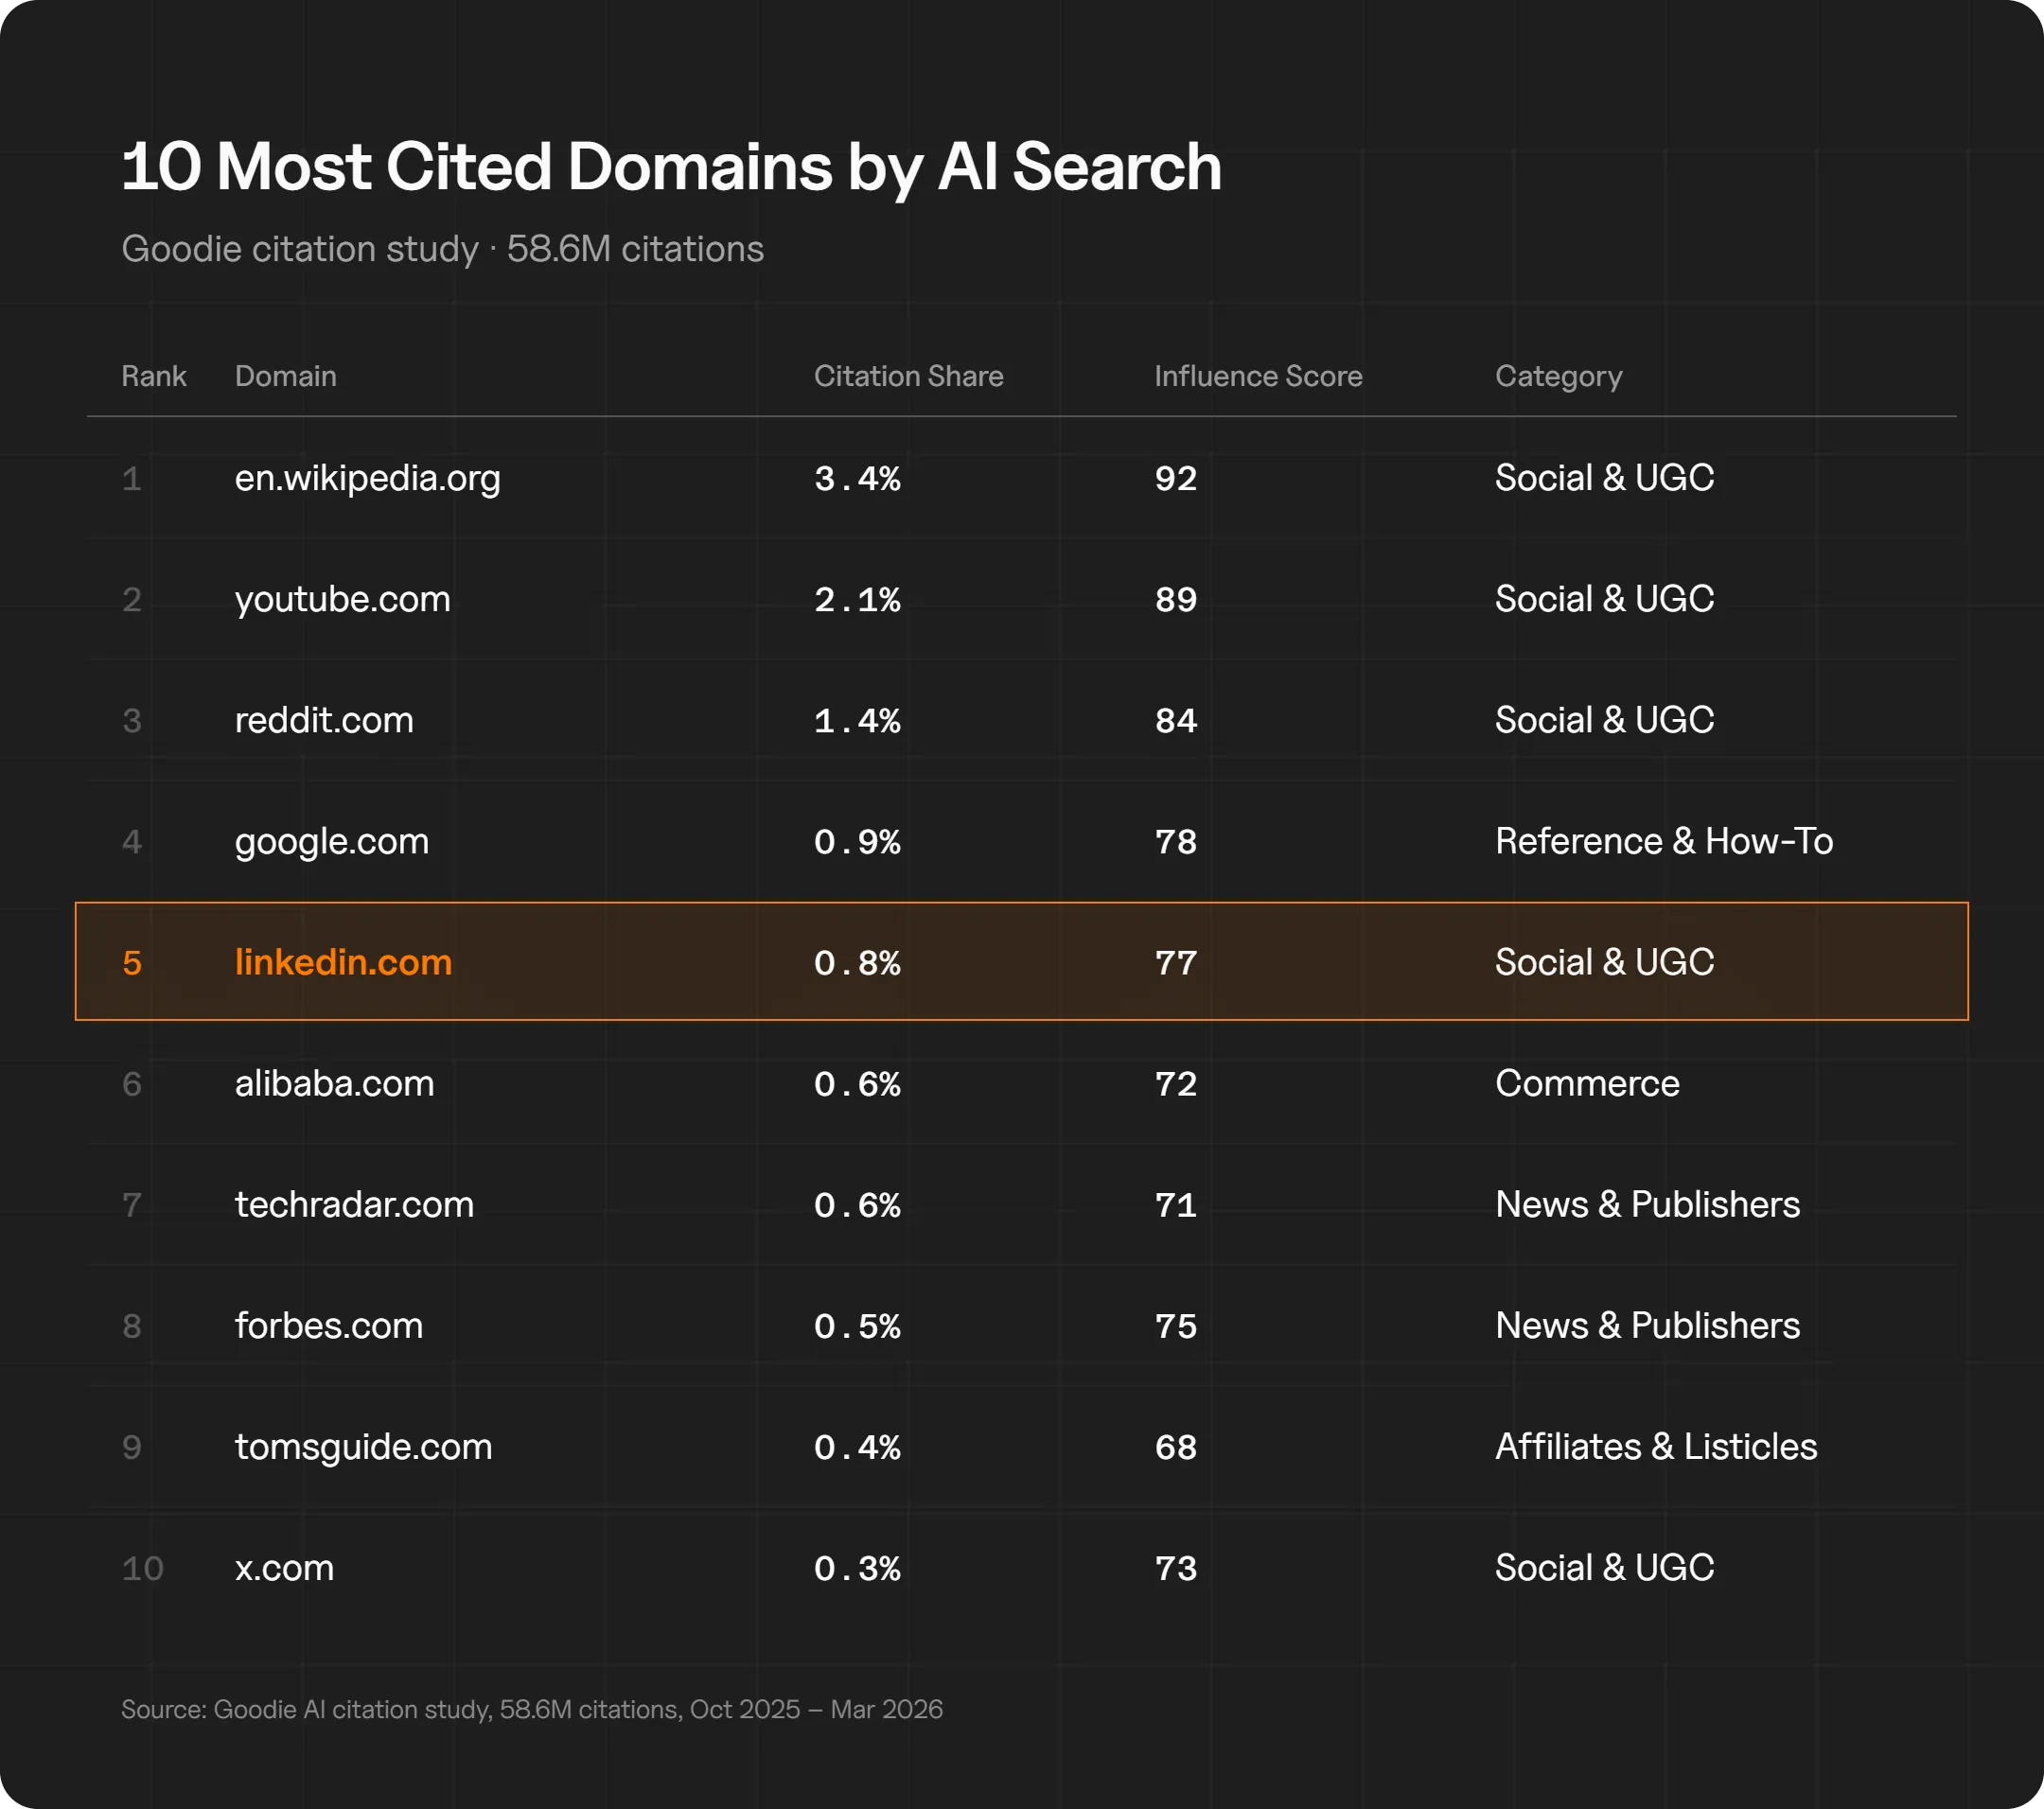Click rank number 10 beside x.com

coord(142,1568)
